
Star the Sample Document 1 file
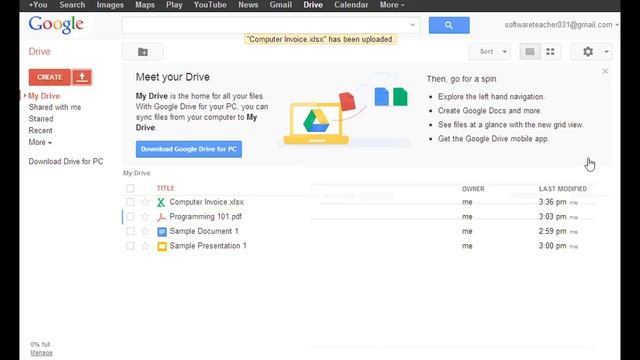point(145,231)
